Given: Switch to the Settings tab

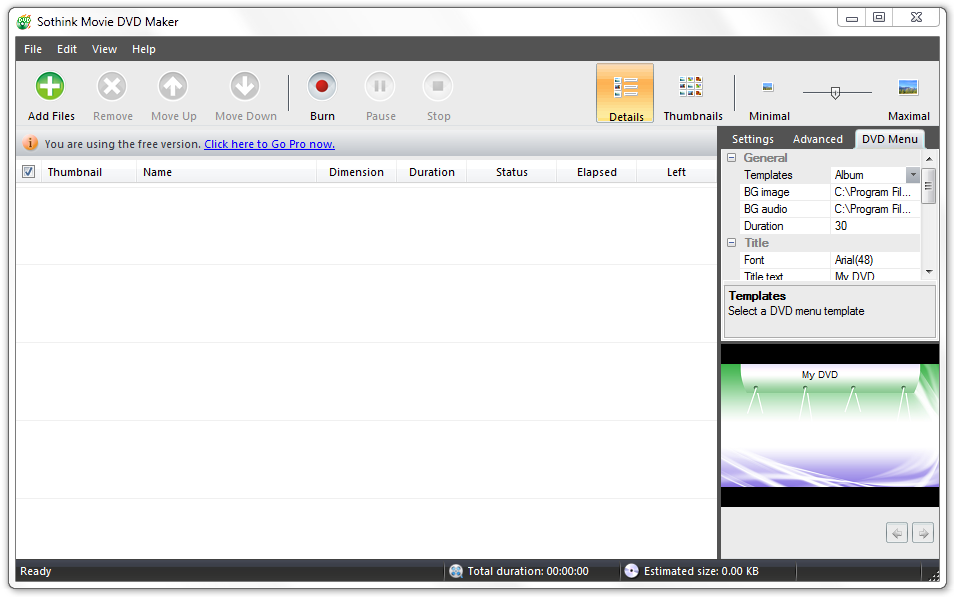Looking at the screenshot, I should click(753, 139).
